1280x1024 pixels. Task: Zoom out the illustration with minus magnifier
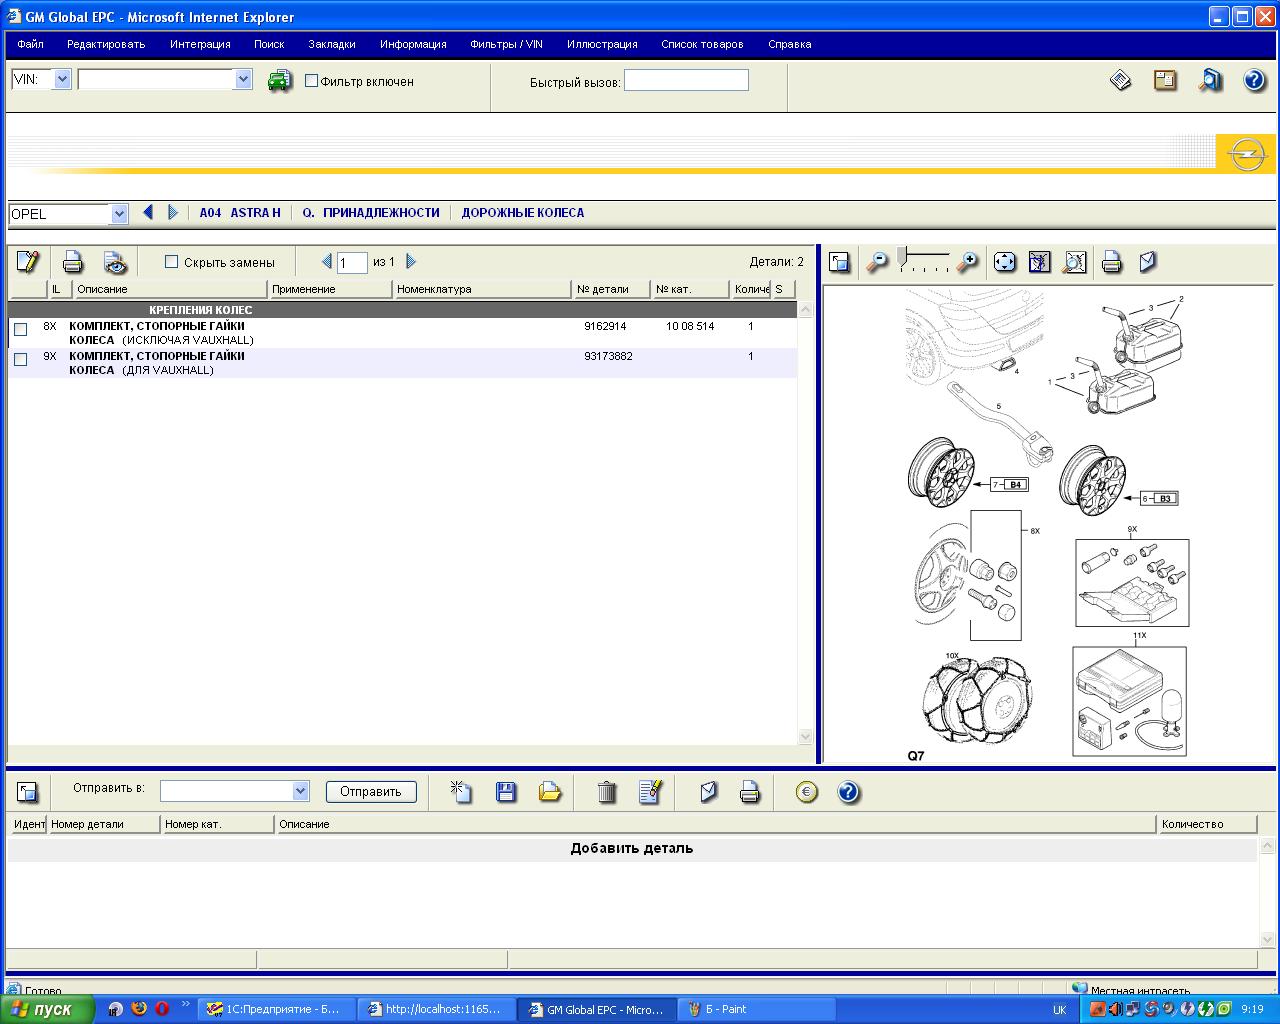tap(877, 262)
